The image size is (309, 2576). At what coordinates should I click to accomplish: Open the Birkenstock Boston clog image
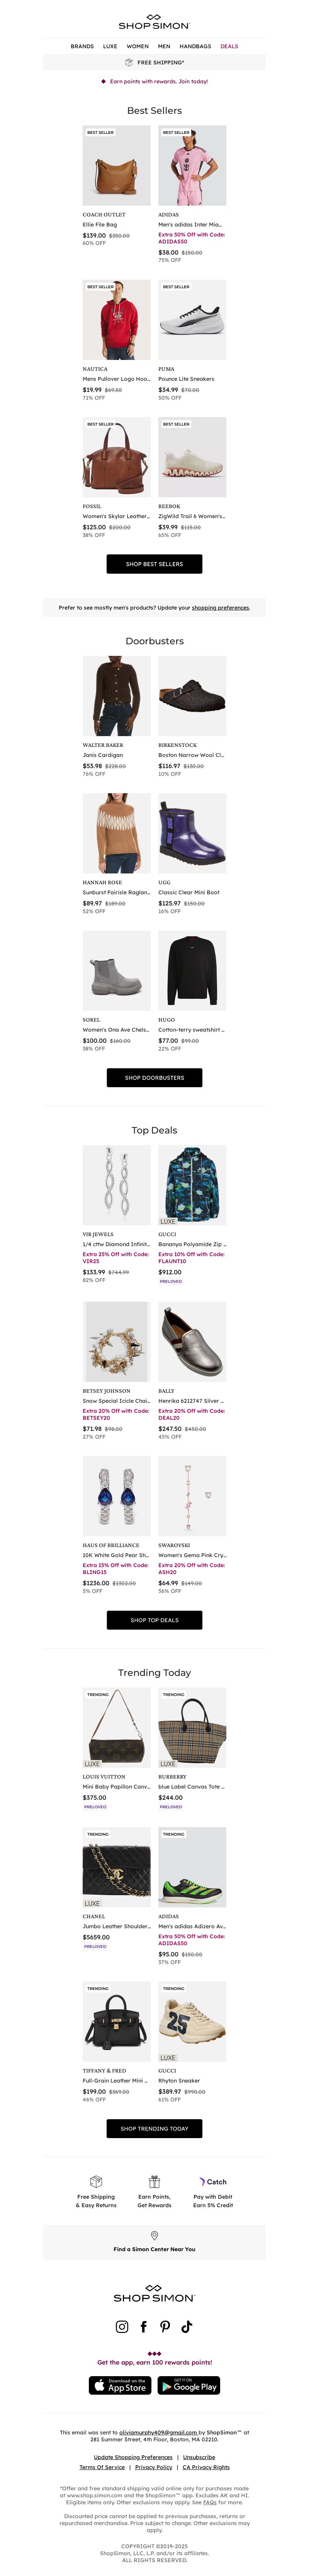(192, 696)
